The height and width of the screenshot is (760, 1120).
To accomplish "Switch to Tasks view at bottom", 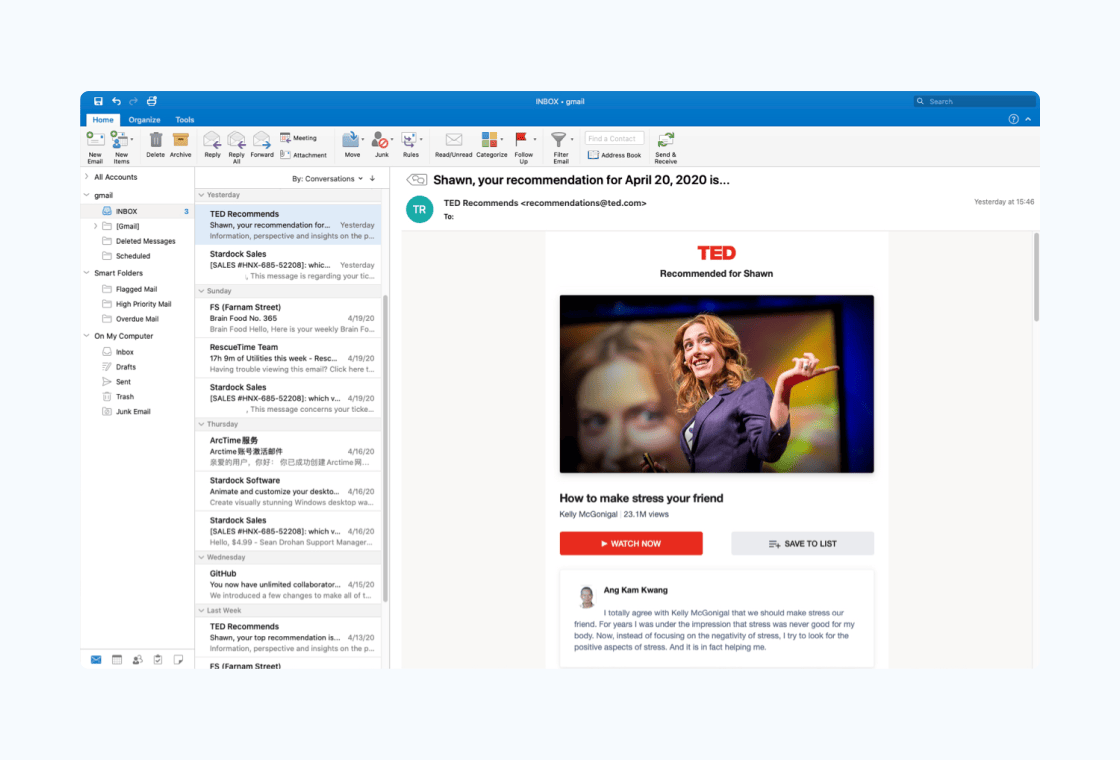I will [x=158, y=659].
